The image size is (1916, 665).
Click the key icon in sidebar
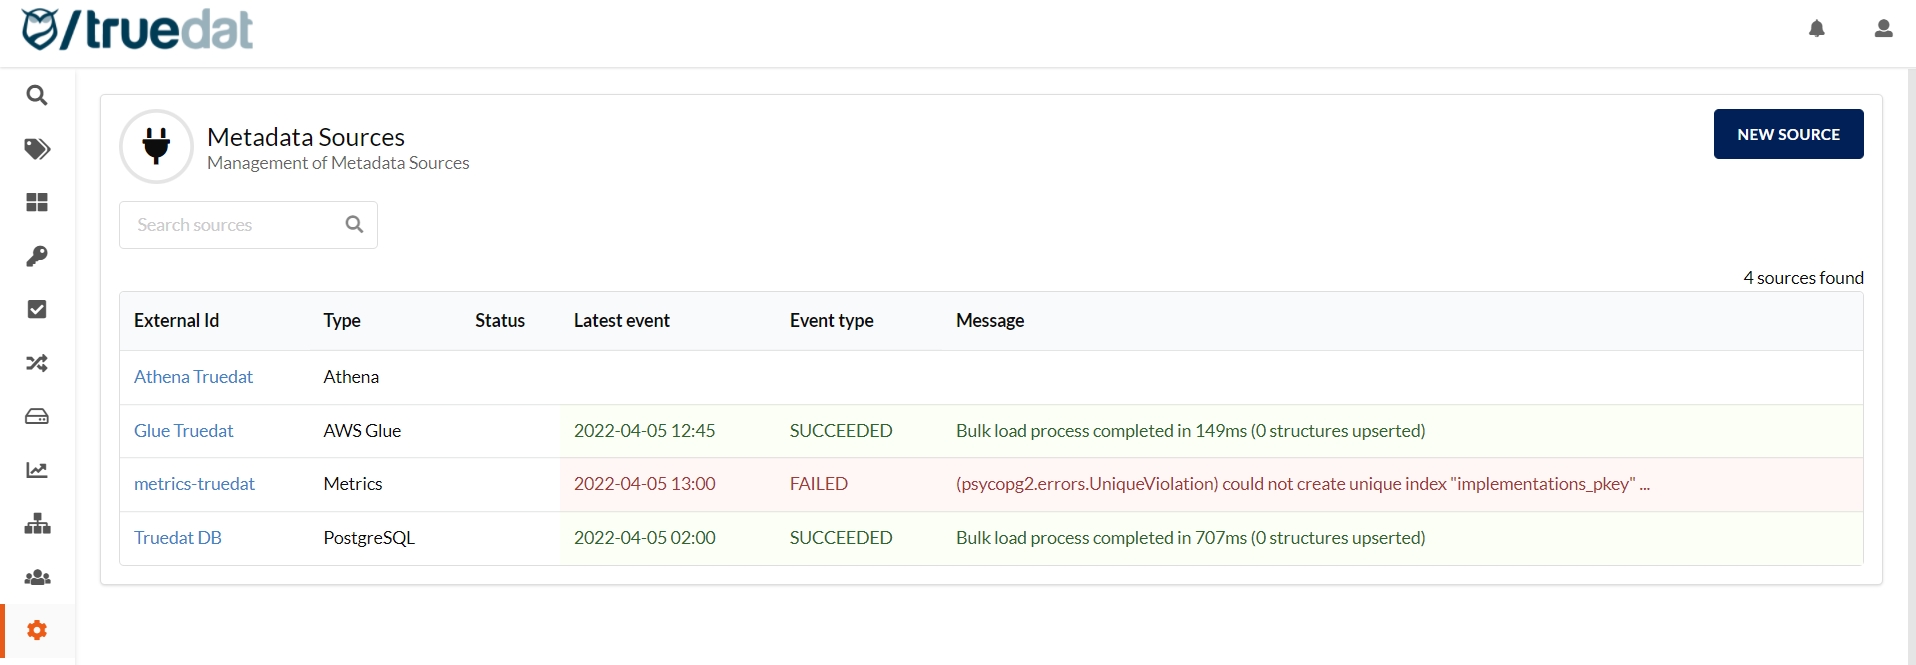coord(37,256)
